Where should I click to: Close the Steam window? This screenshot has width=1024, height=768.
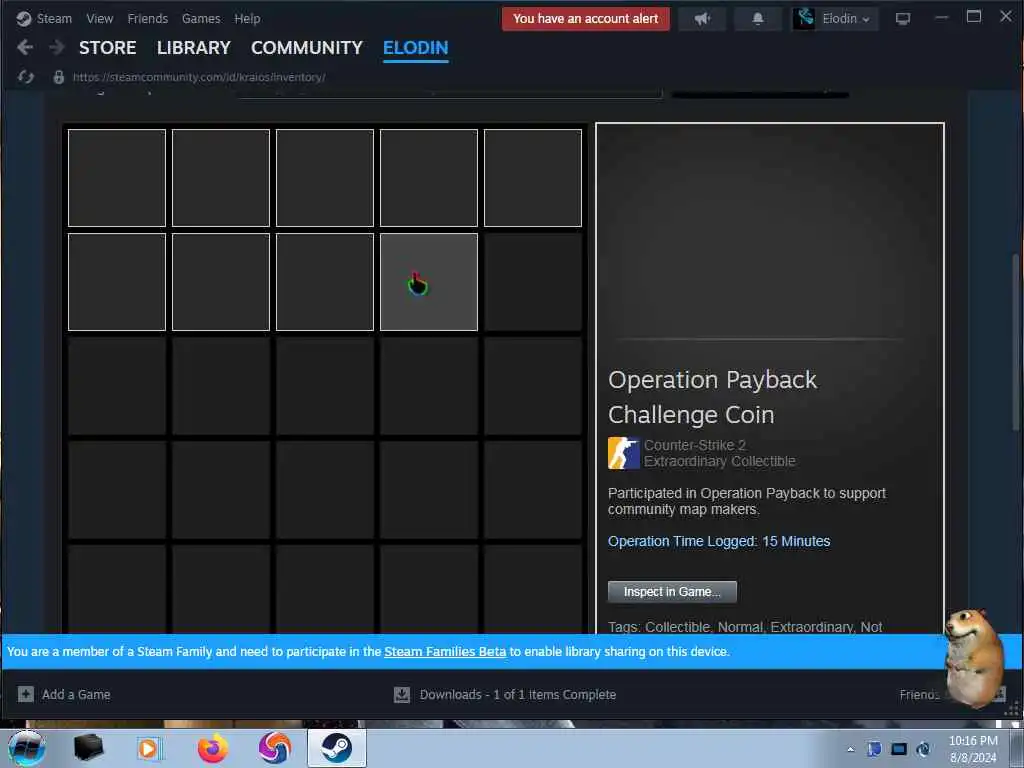coord(1006,17)
